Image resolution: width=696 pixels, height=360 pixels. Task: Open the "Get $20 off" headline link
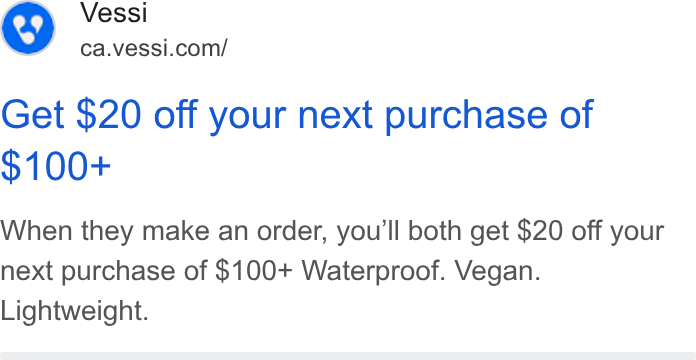coord(297,140)
